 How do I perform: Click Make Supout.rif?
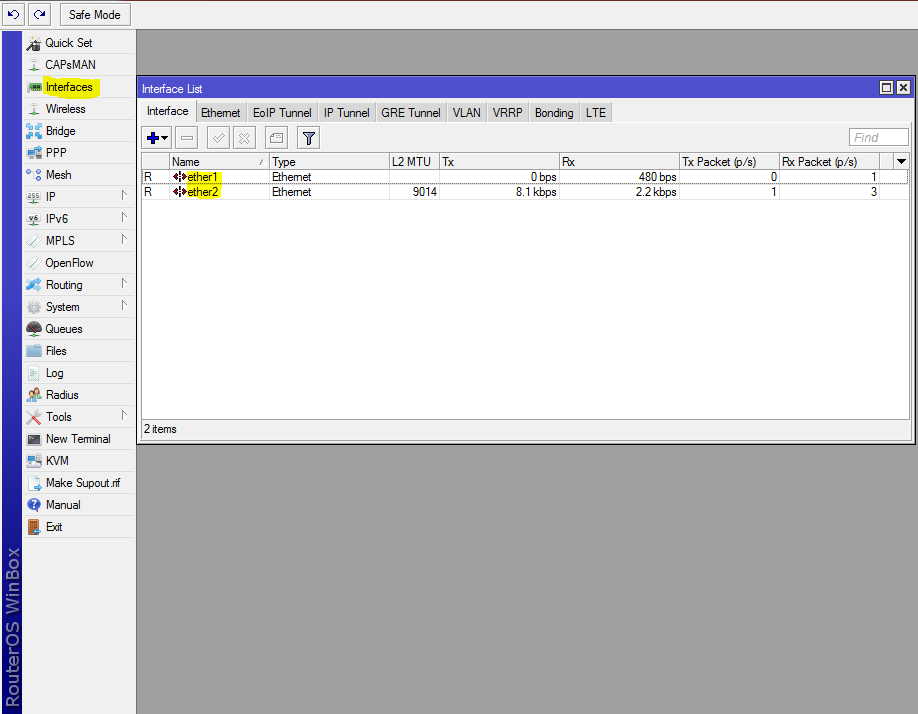coord(79,483)
